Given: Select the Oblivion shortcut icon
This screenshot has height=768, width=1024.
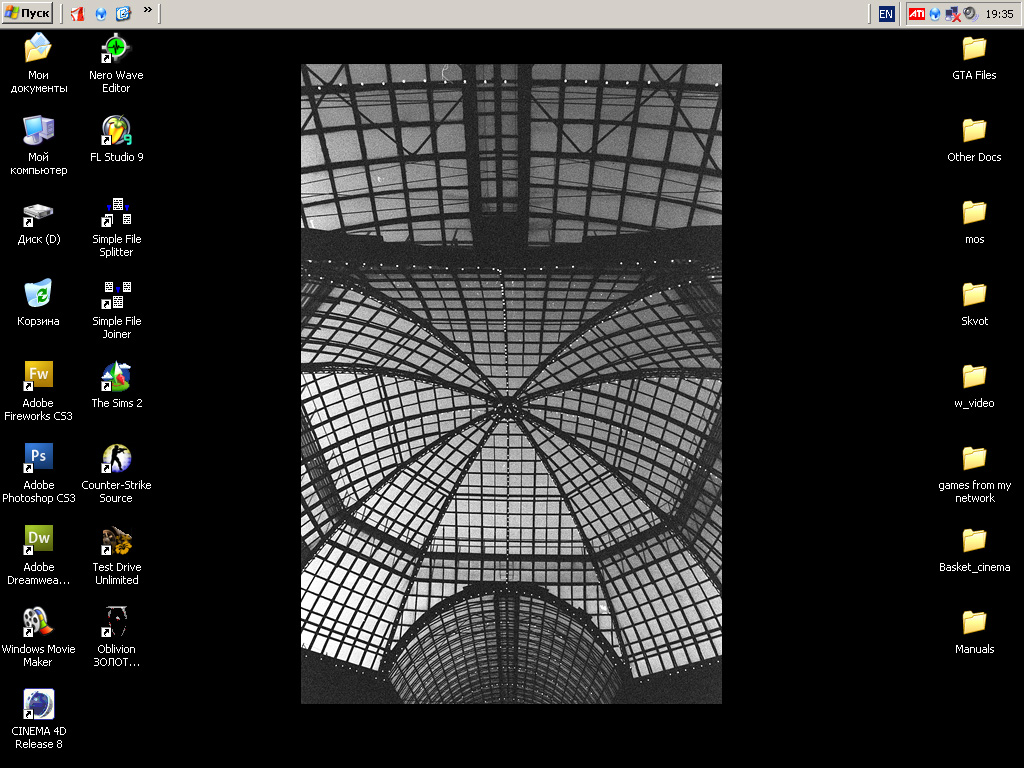Looking at the screenshot, I should (116, 637).
